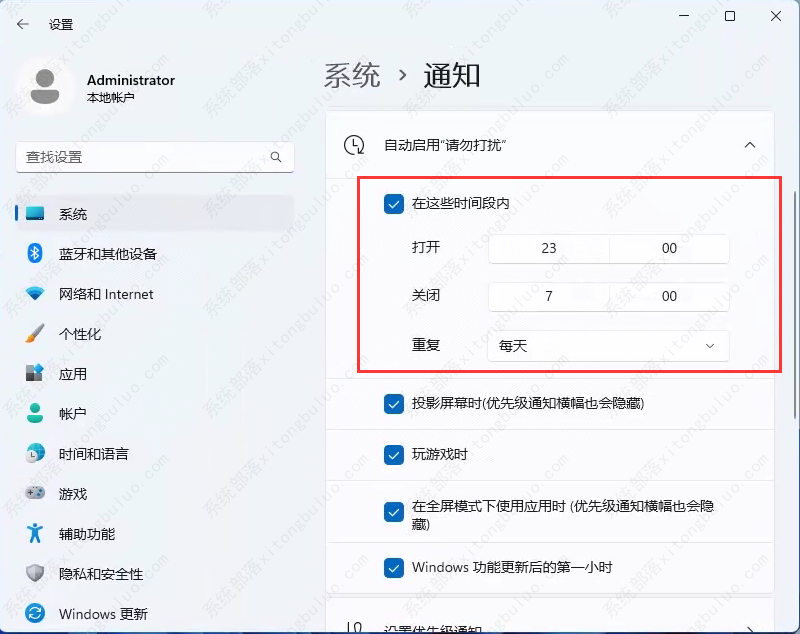Click the 系统 breadcrumb link
Image resolution: width=800 pixels, height=634 pixels.
pyautogui.click(x=352, y=75)
